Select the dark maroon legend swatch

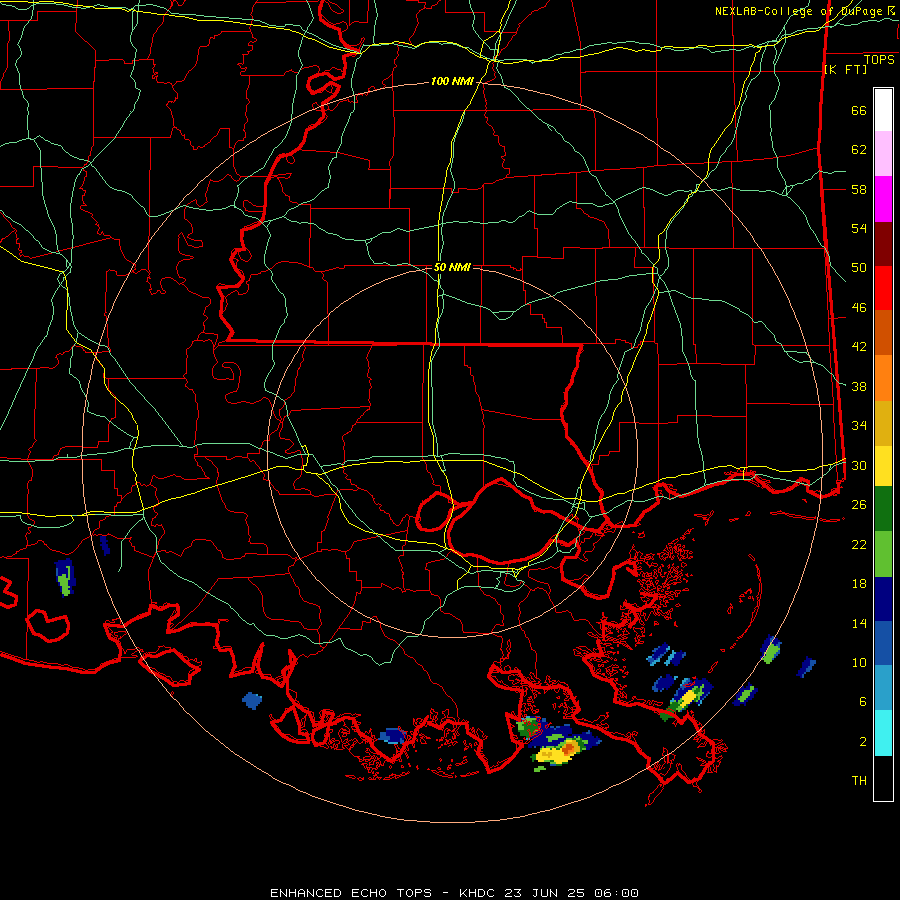883,244
